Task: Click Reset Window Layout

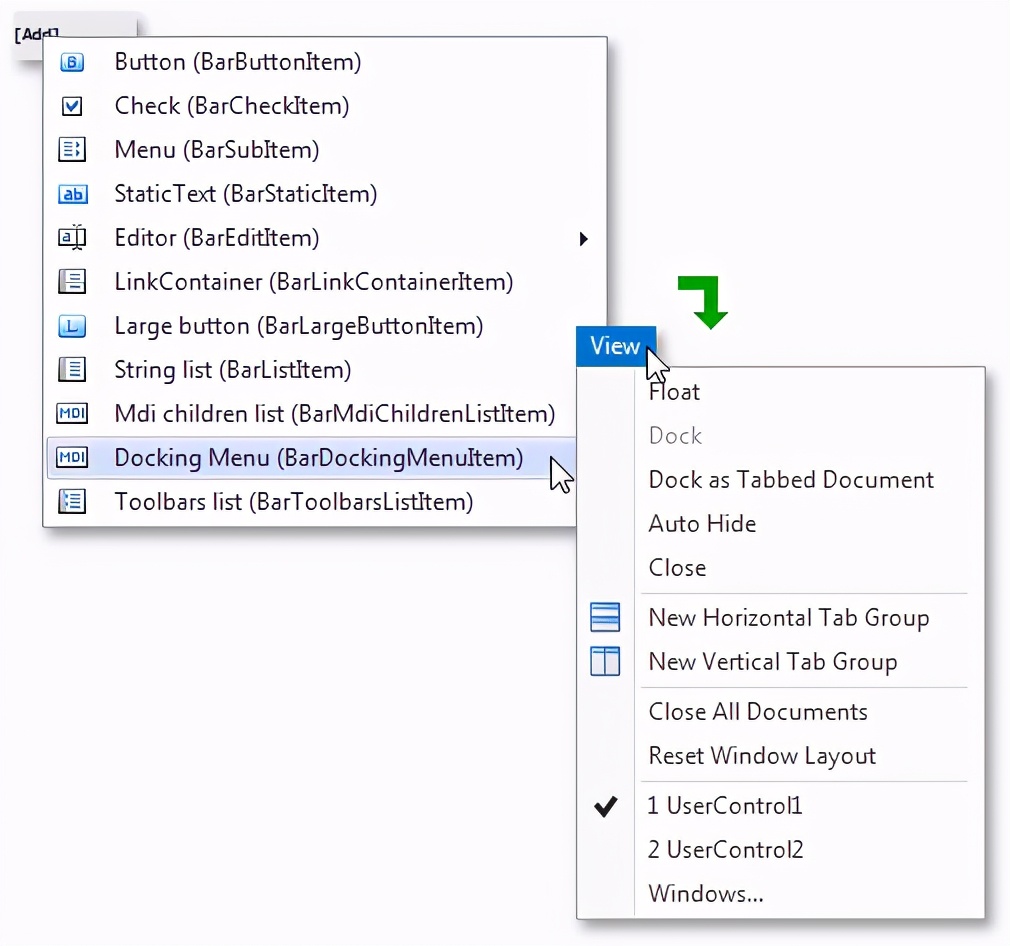Action: (762, 756)
